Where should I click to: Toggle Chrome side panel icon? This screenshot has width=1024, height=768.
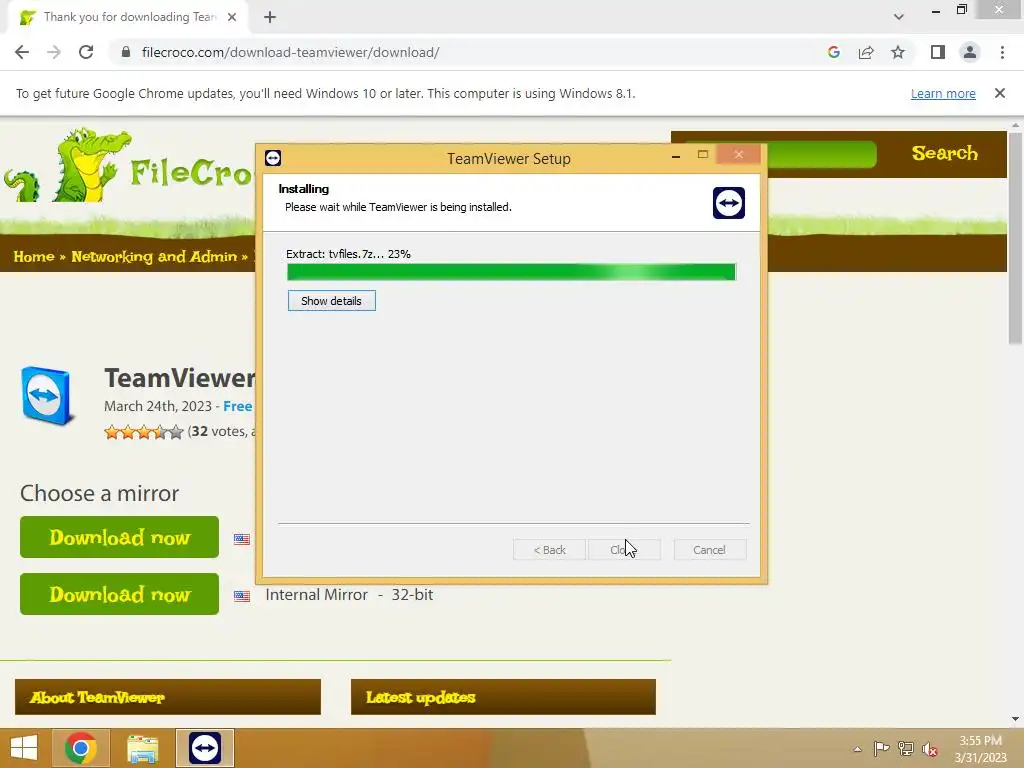point(938,52)
